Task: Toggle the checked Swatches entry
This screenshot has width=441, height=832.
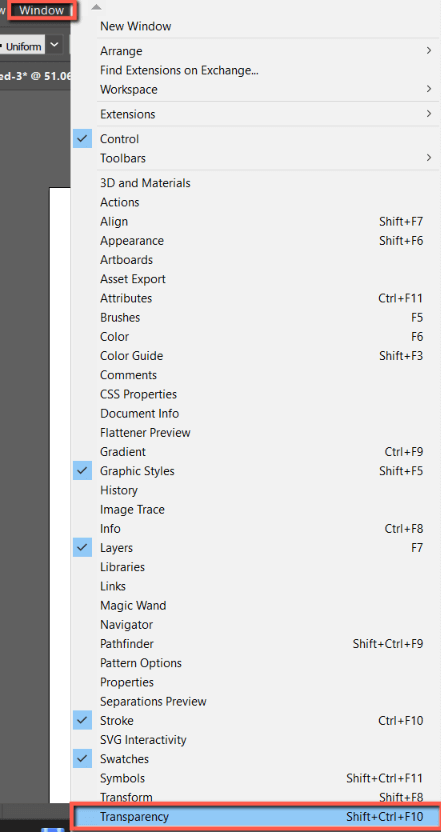Action: pos(256,759)
